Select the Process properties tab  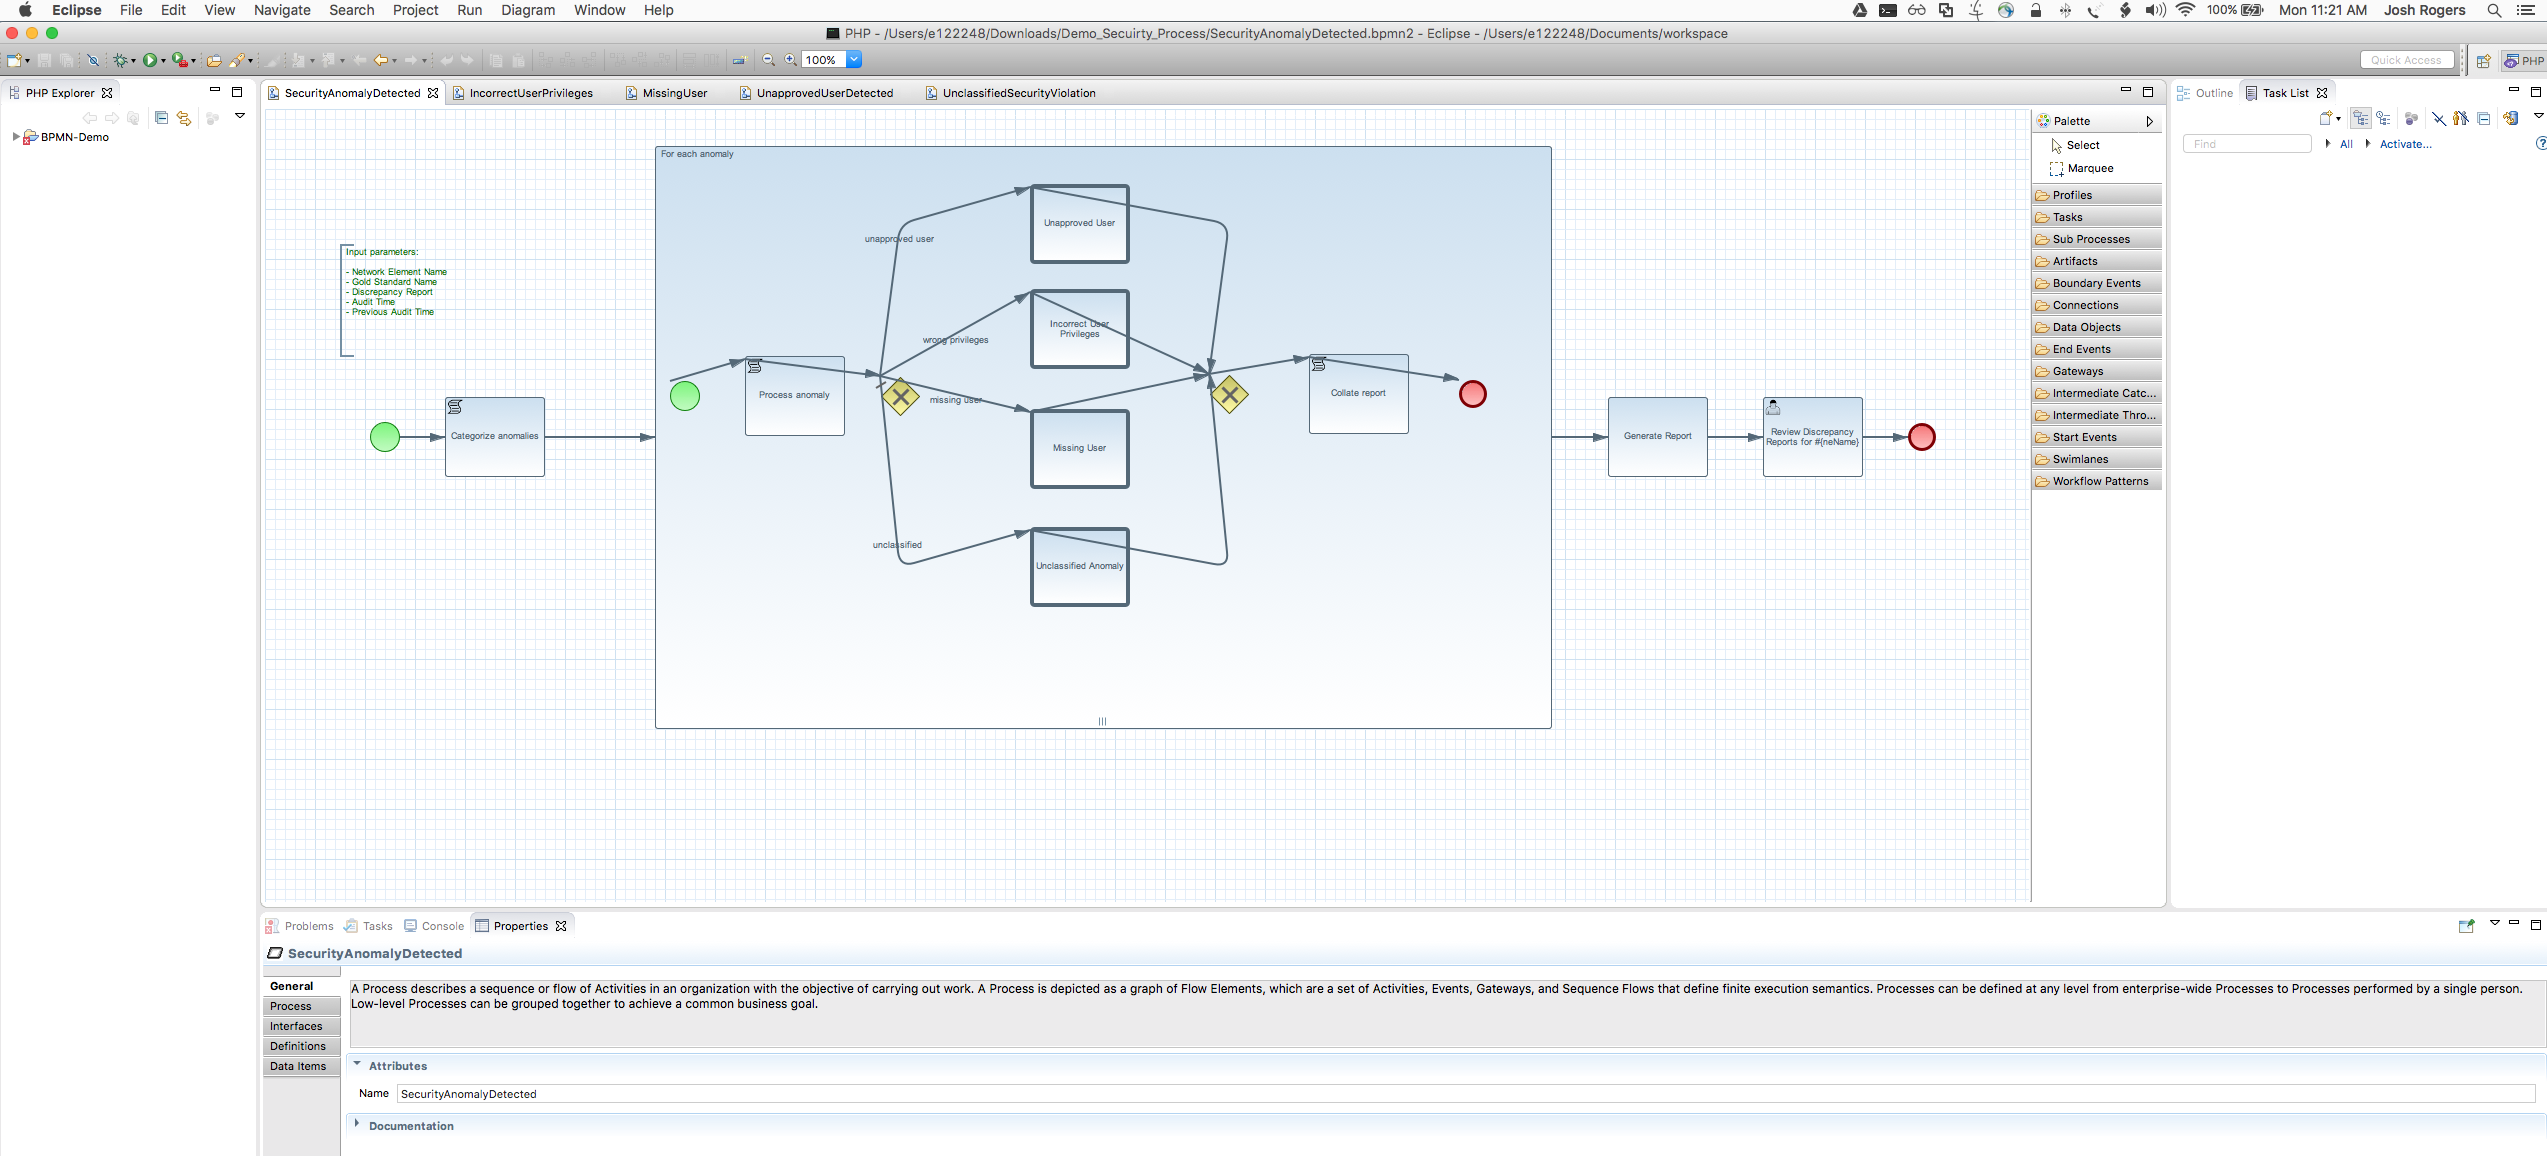tap(301, 1006)
